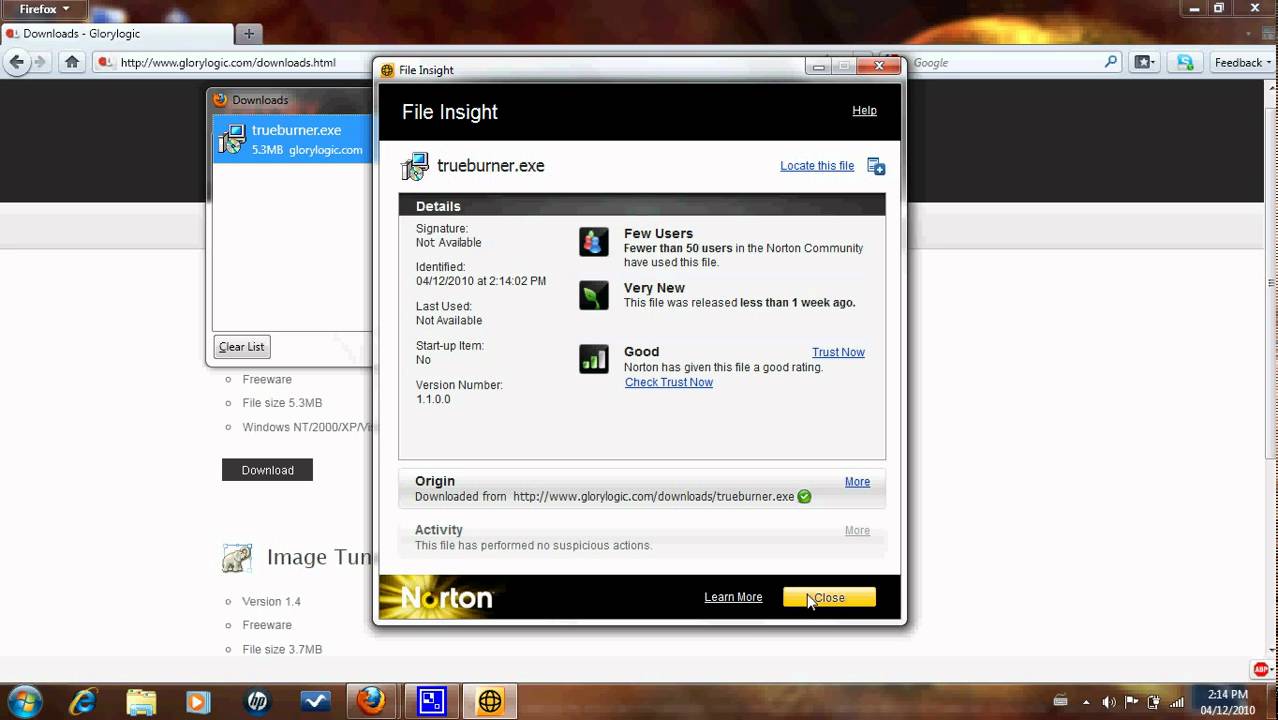Click the browser forward arrow
The image size is (1278, 720).
(40, 62)
